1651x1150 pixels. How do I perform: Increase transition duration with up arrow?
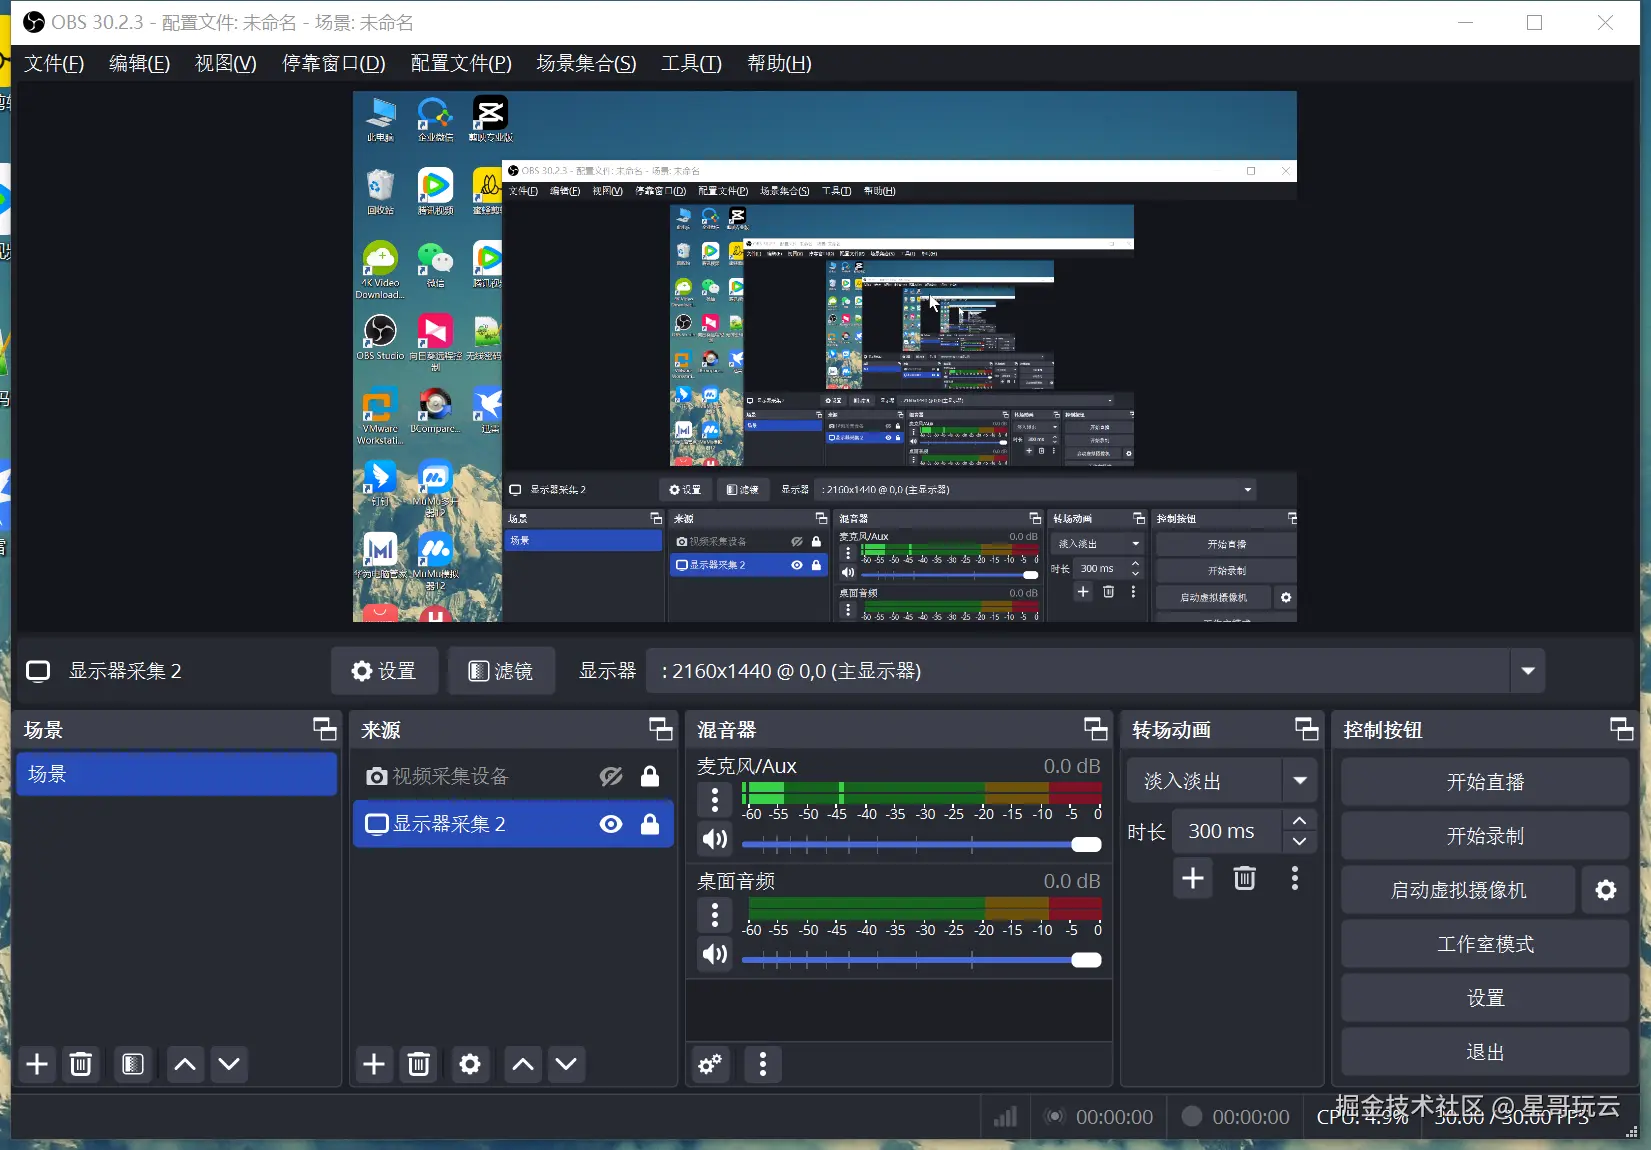click(x=1300, y=820)
